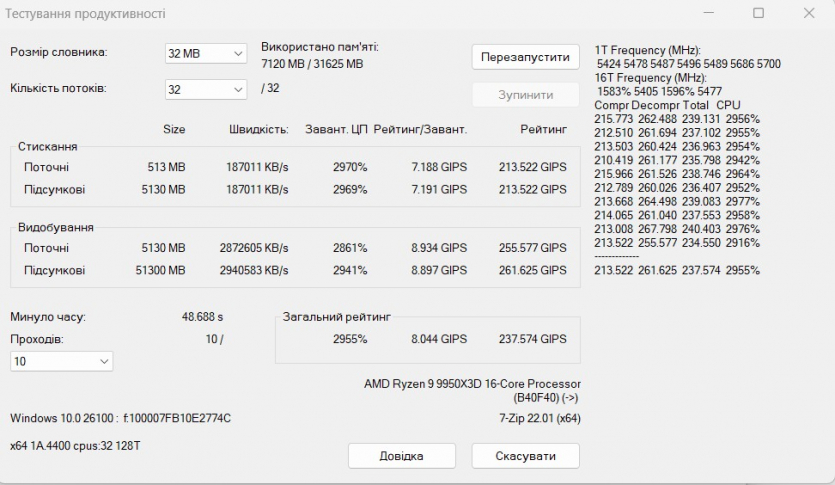Click the Розмір словника label

click(58, 52)
